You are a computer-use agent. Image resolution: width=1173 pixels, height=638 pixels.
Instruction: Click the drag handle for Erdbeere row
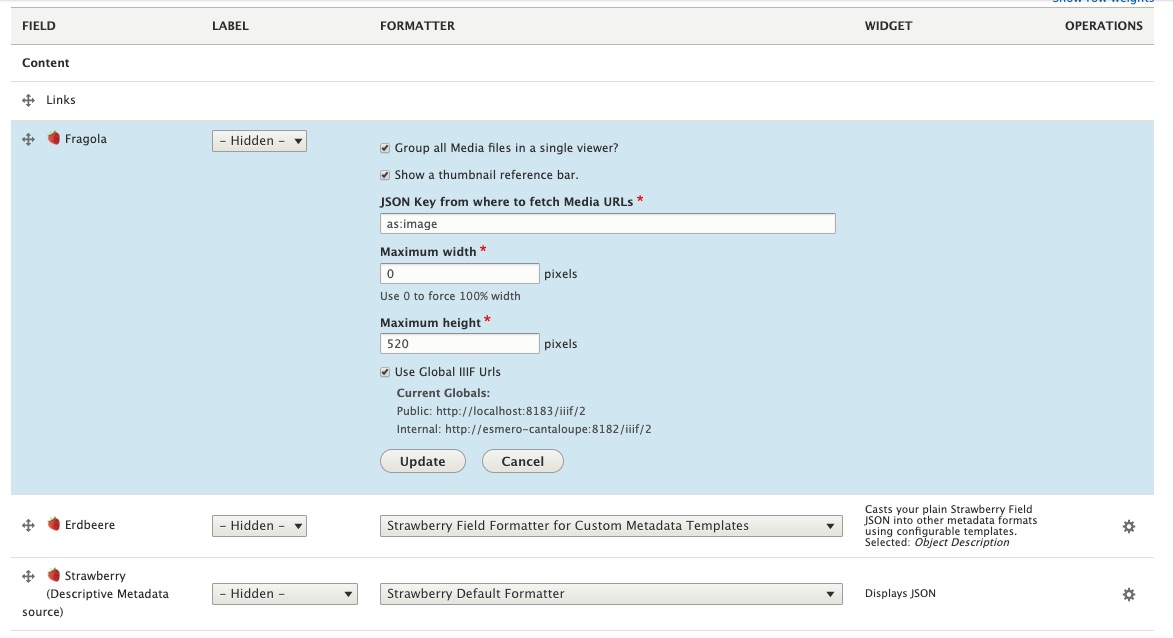click(28, 525)
